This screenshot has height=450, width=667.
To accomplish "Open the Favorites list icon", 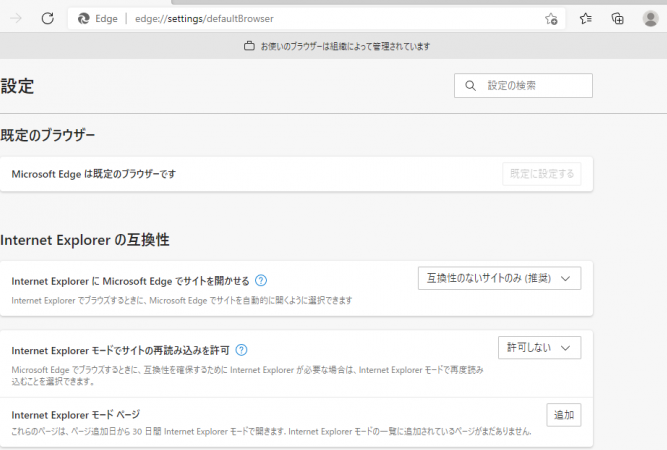I will pos(586,18).
